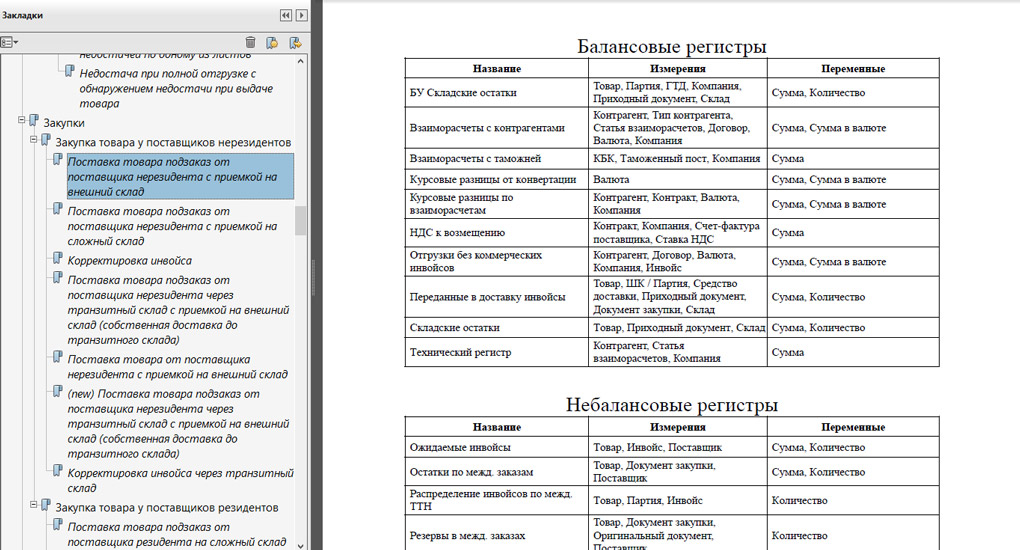Click cell Остатки по межд. заказам
The width and height of the screenshot is (1020, 550).
click(496, 472)
